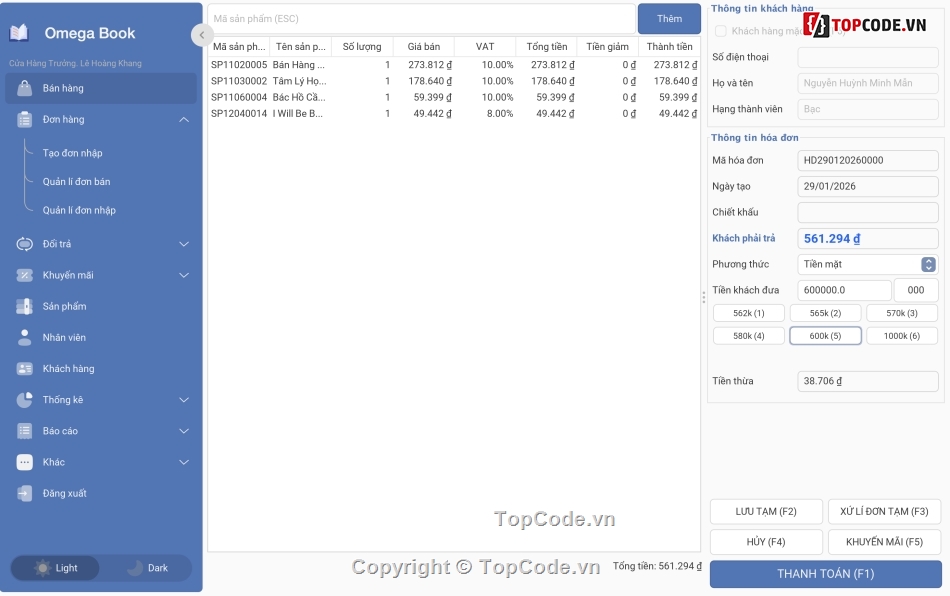Open the Phương thức payment method dropdown
The height and width of the screenshot is (596, 950).
(x=868, y=264)
